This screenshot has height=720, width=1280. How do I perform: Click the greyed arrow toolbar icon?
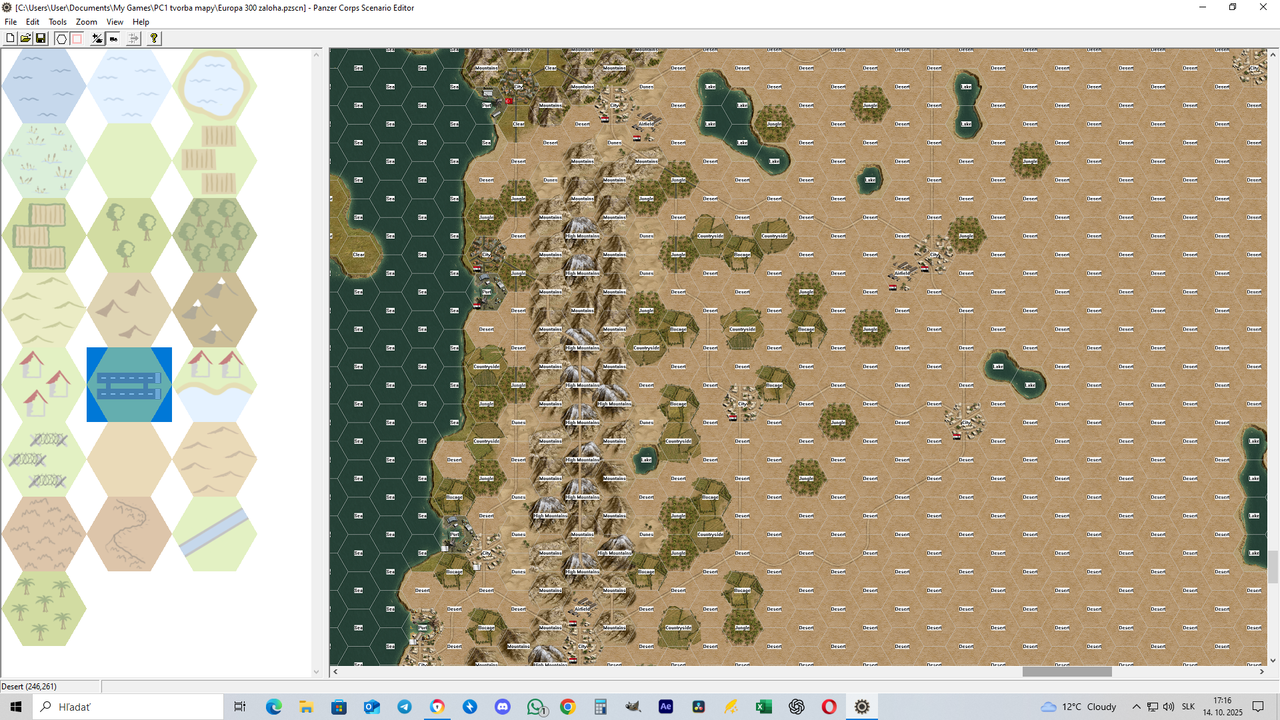click(x=134, y=38)
